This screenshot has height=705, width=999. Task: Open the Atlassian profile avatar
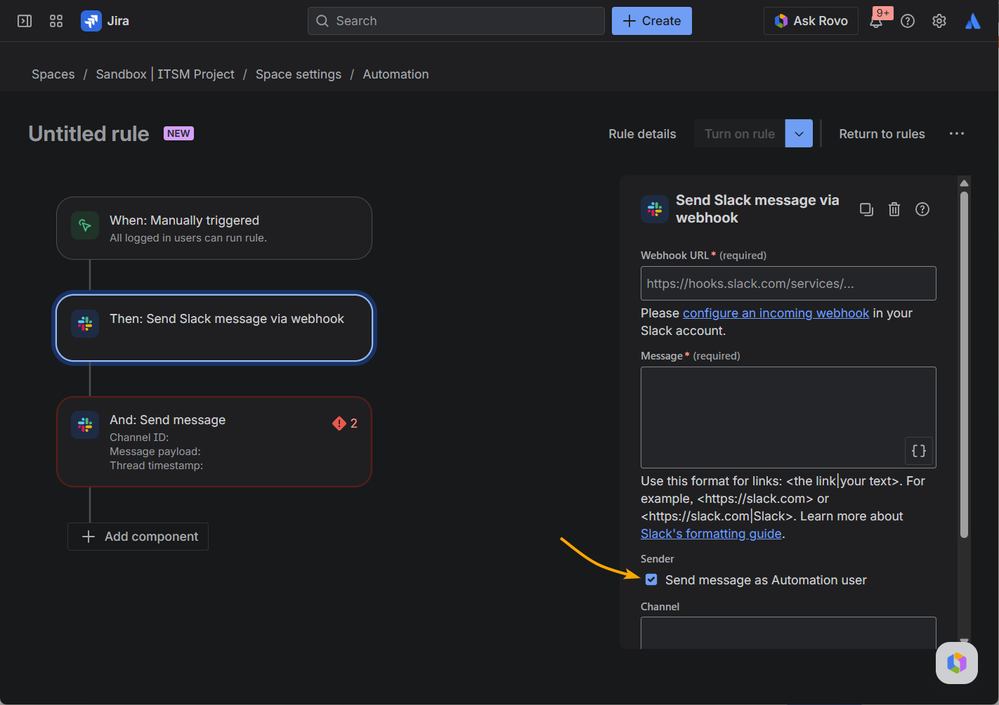point(972,21)
